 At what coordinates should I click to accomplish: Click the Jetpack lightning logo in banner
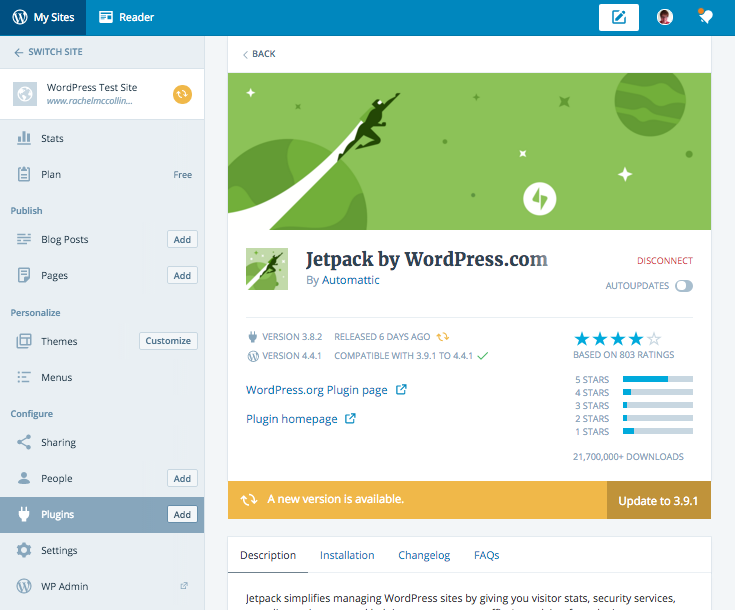point(540,199)
